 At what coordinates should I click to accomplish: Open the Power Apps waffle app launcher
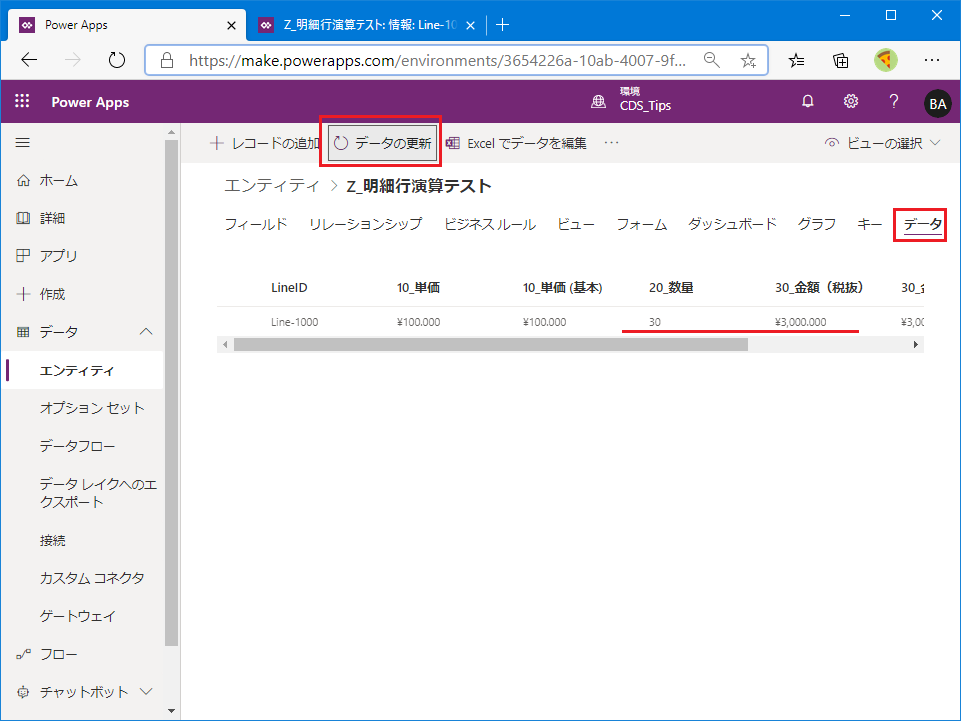22,102
